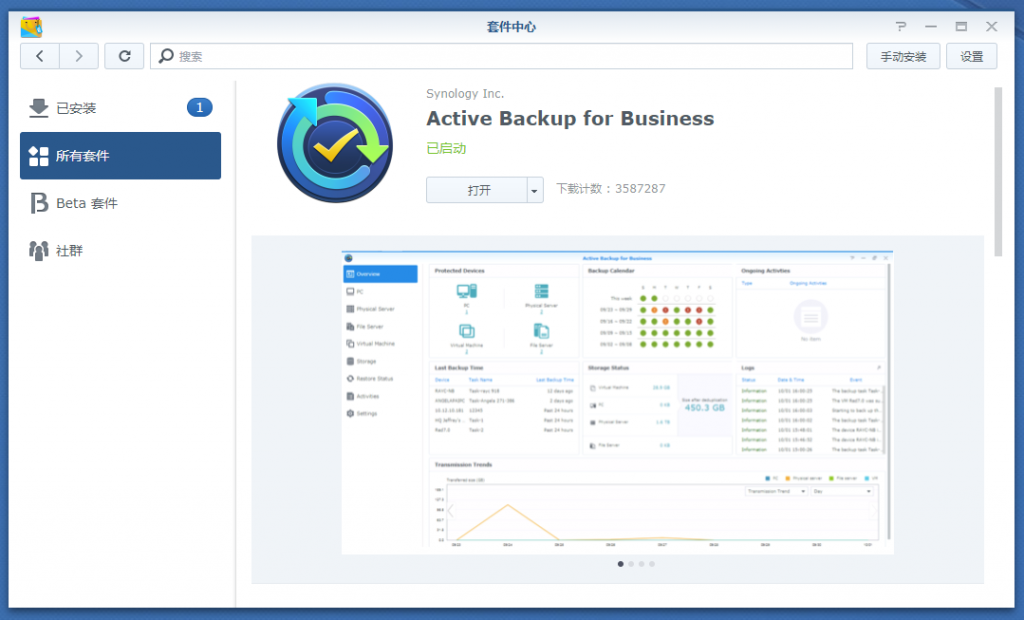Image resolution: width=1024 pixels, height=620 pixels.
Task: Focus the 搜索 search field
Action: coord(502,56)
